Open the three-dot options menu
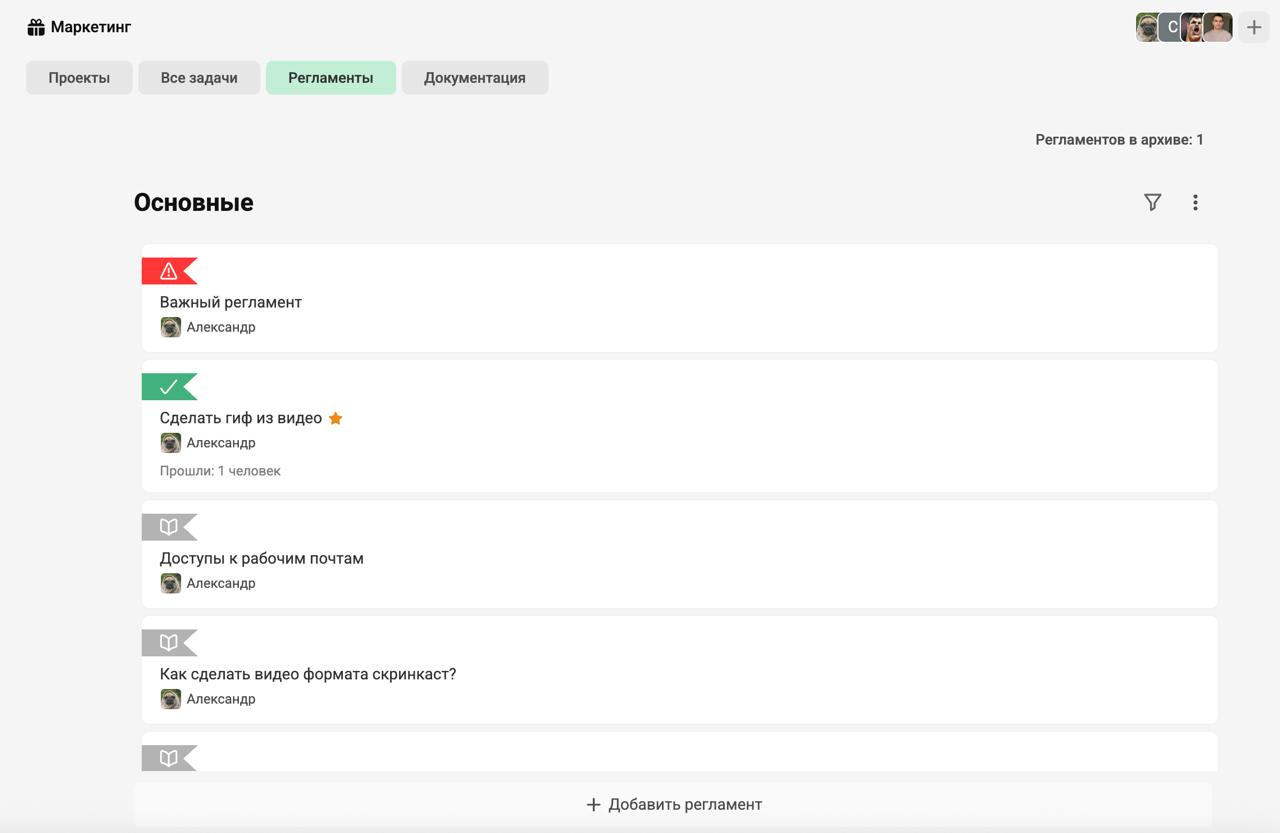This screenshot has height=833, width=1280. pyautogui.click(x=1195, y=203)
